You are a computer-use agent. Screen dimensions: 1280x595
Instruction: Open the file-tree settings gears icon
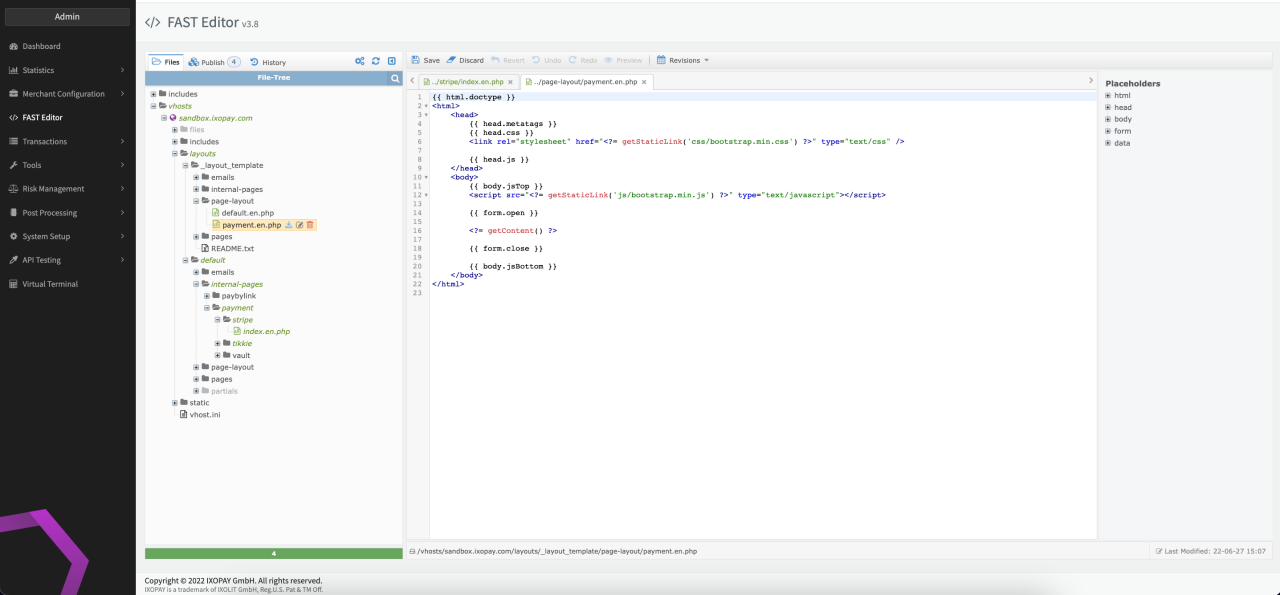point(360,62)
